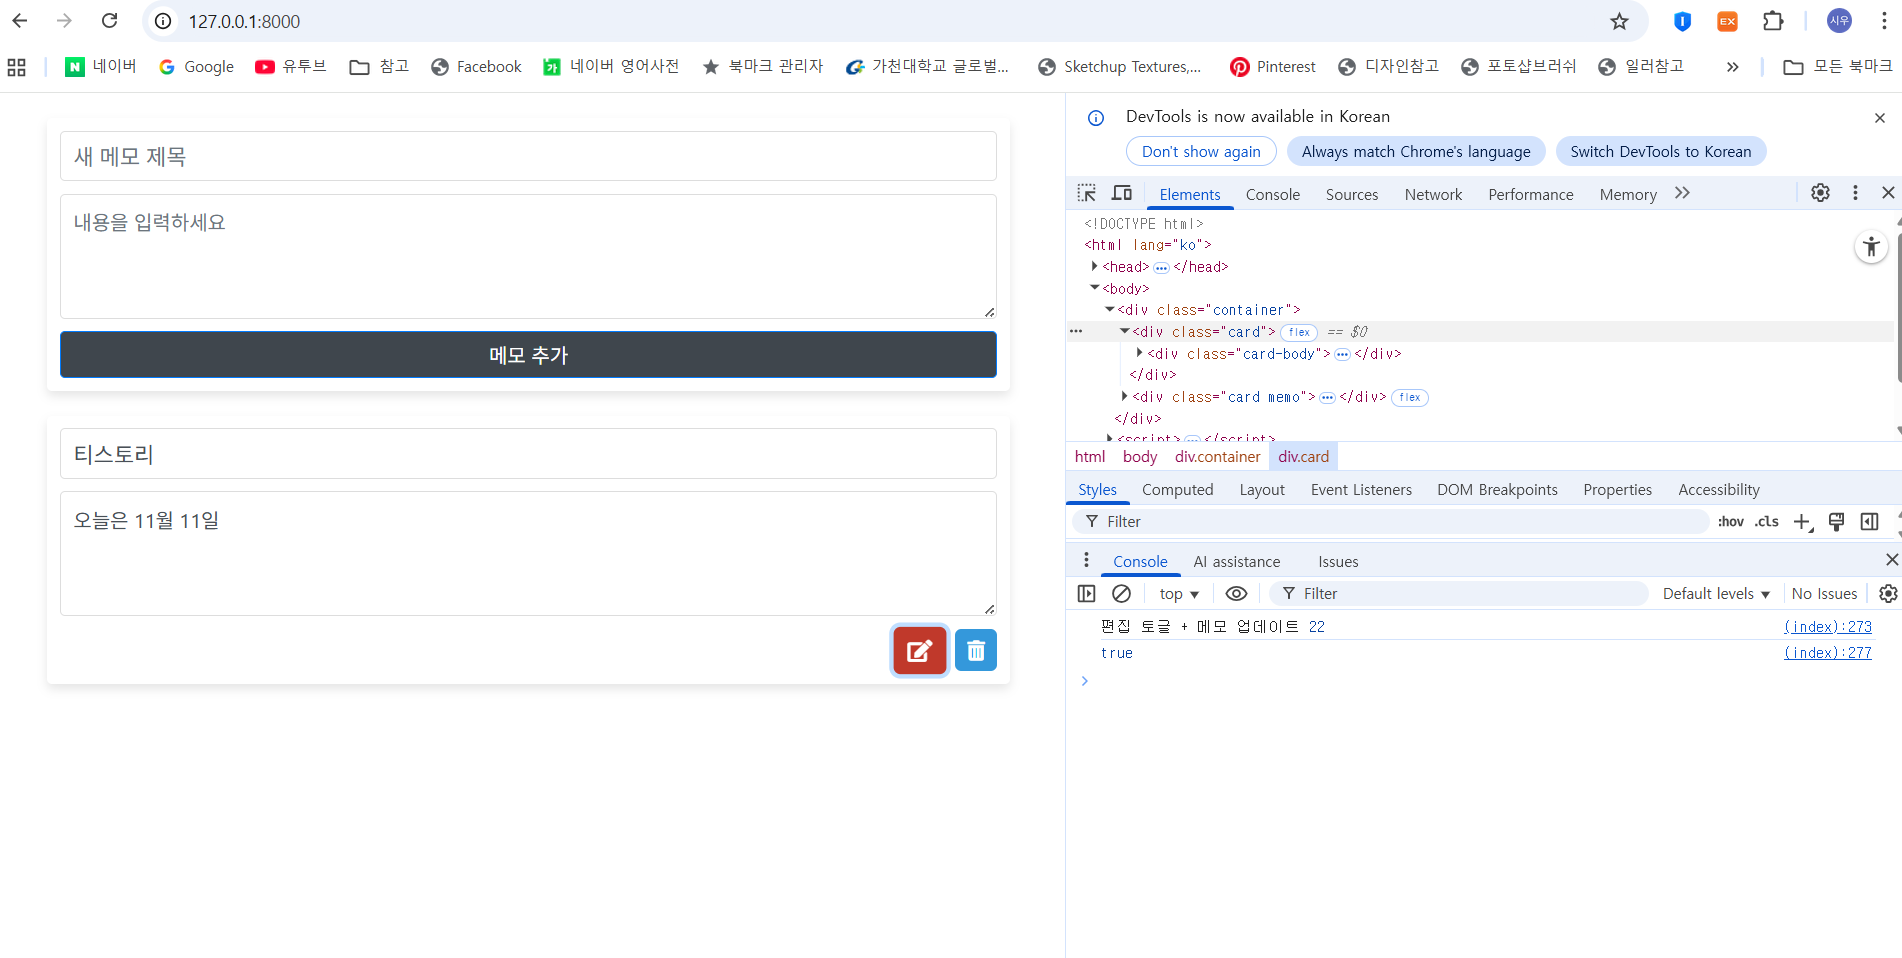View the site information icon in address bar

[x=163, y=21]
